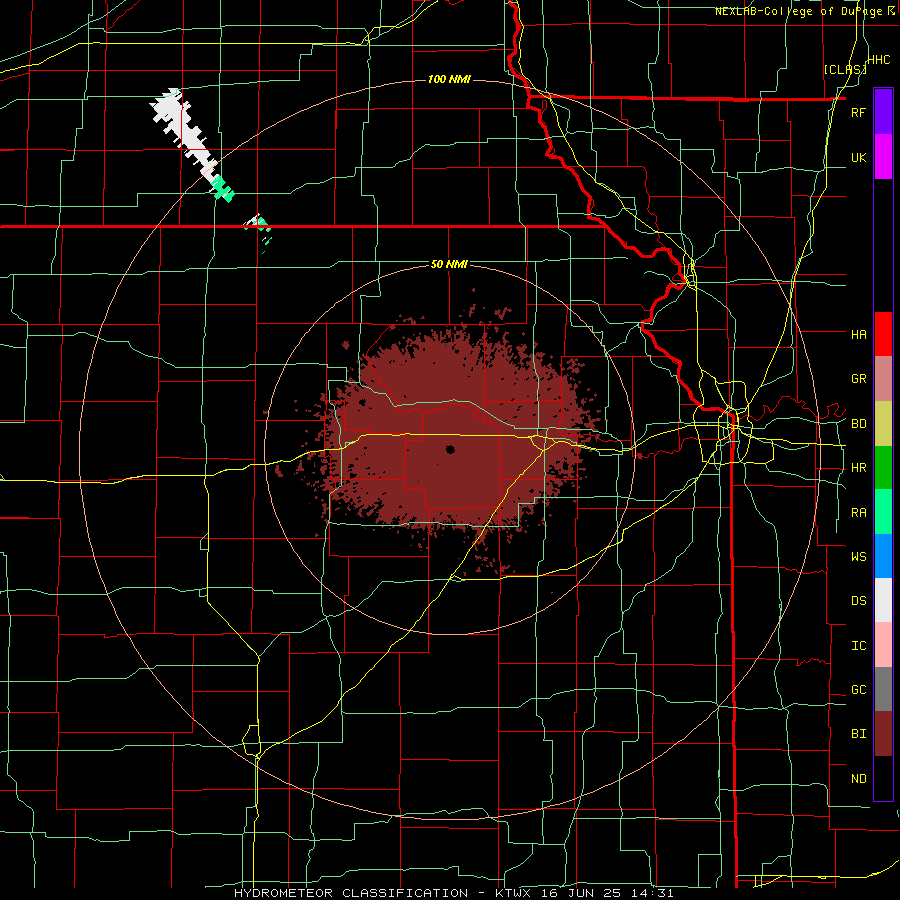Click the DS legend label
The image size is (900, 900).
[x=858, y=600]
